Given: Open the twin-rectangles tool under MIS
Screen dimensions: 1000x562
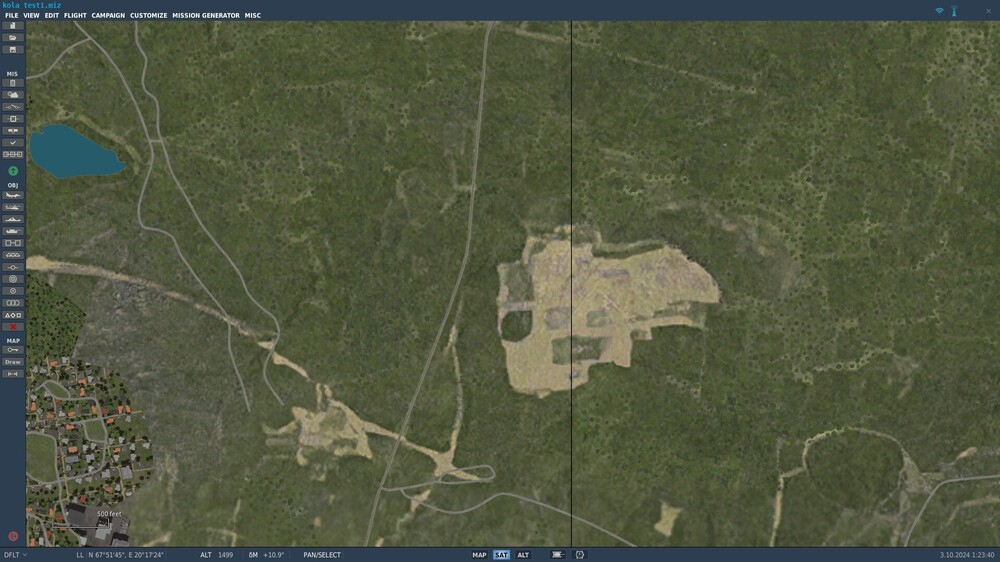Looking at the screenshot, I should (x=13, y=131).
